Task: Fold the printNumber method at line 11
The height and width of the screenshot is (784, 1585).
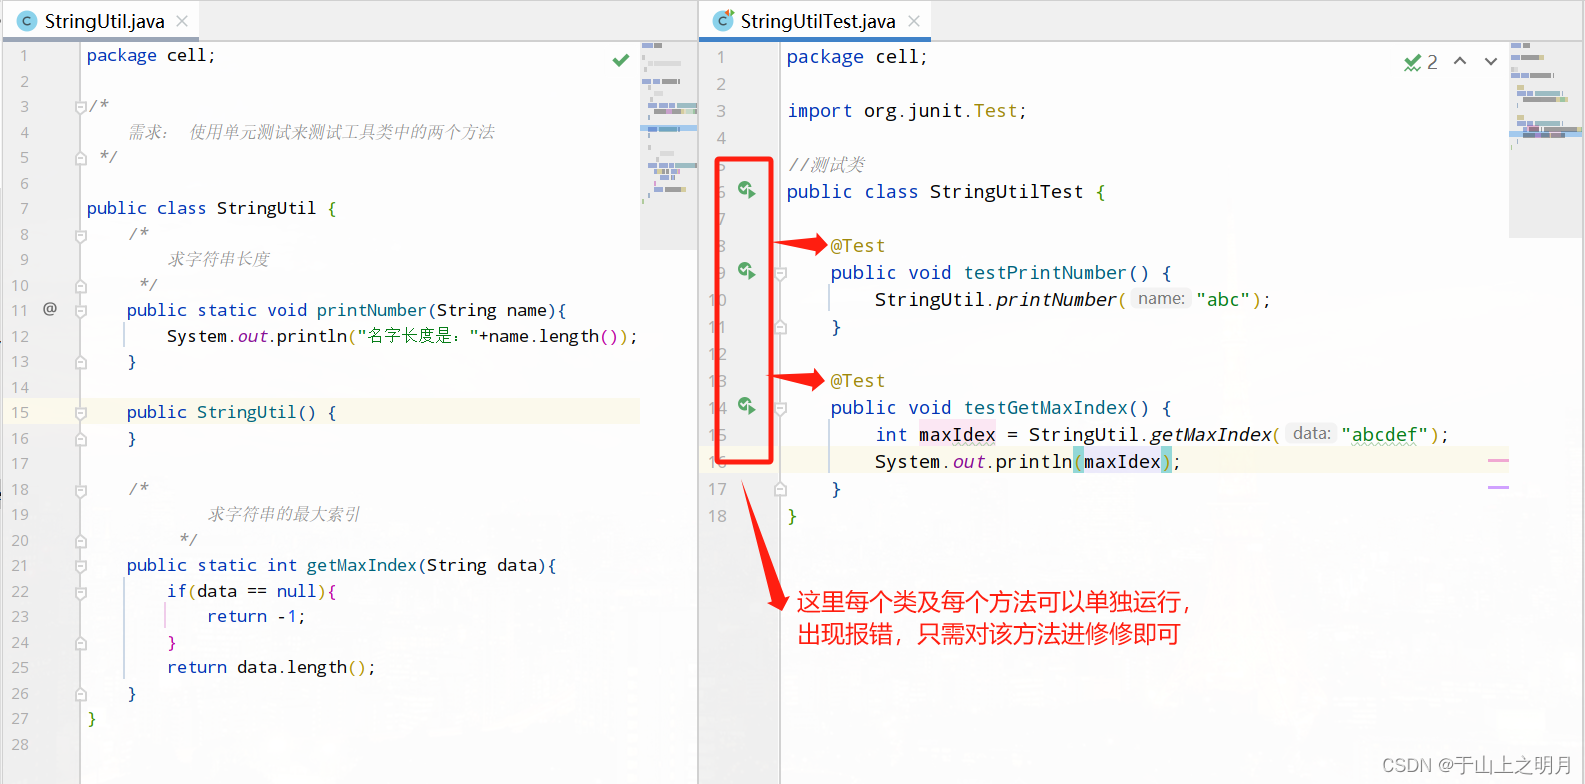Action: pos(81,311)
